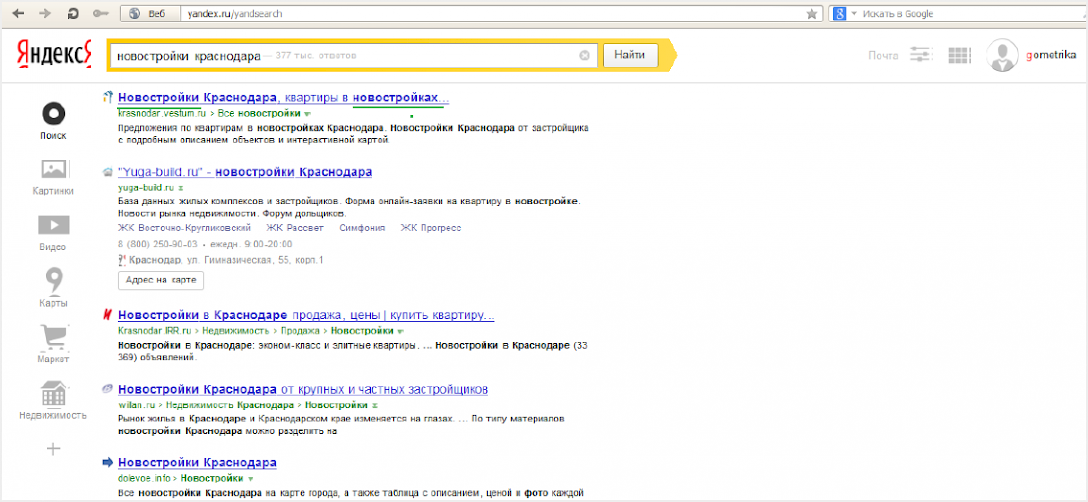Viewport: 1088px width, 502px height.
Task: Switch to 'Маркет' shopping search
Action: coord(53,345)
